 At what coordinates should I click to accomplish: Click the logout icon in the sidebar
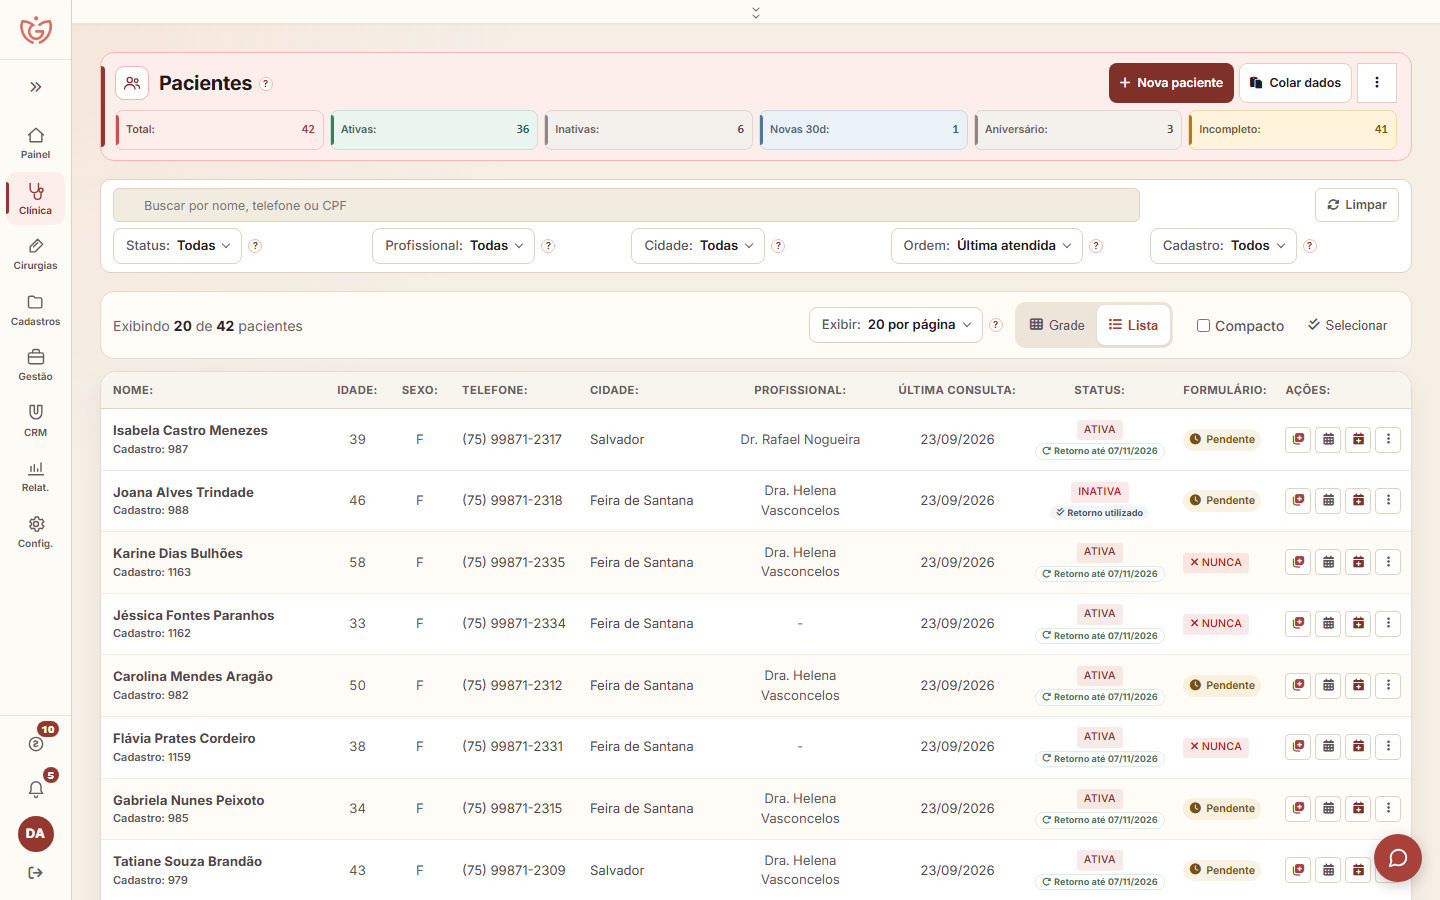click(36, 873)
